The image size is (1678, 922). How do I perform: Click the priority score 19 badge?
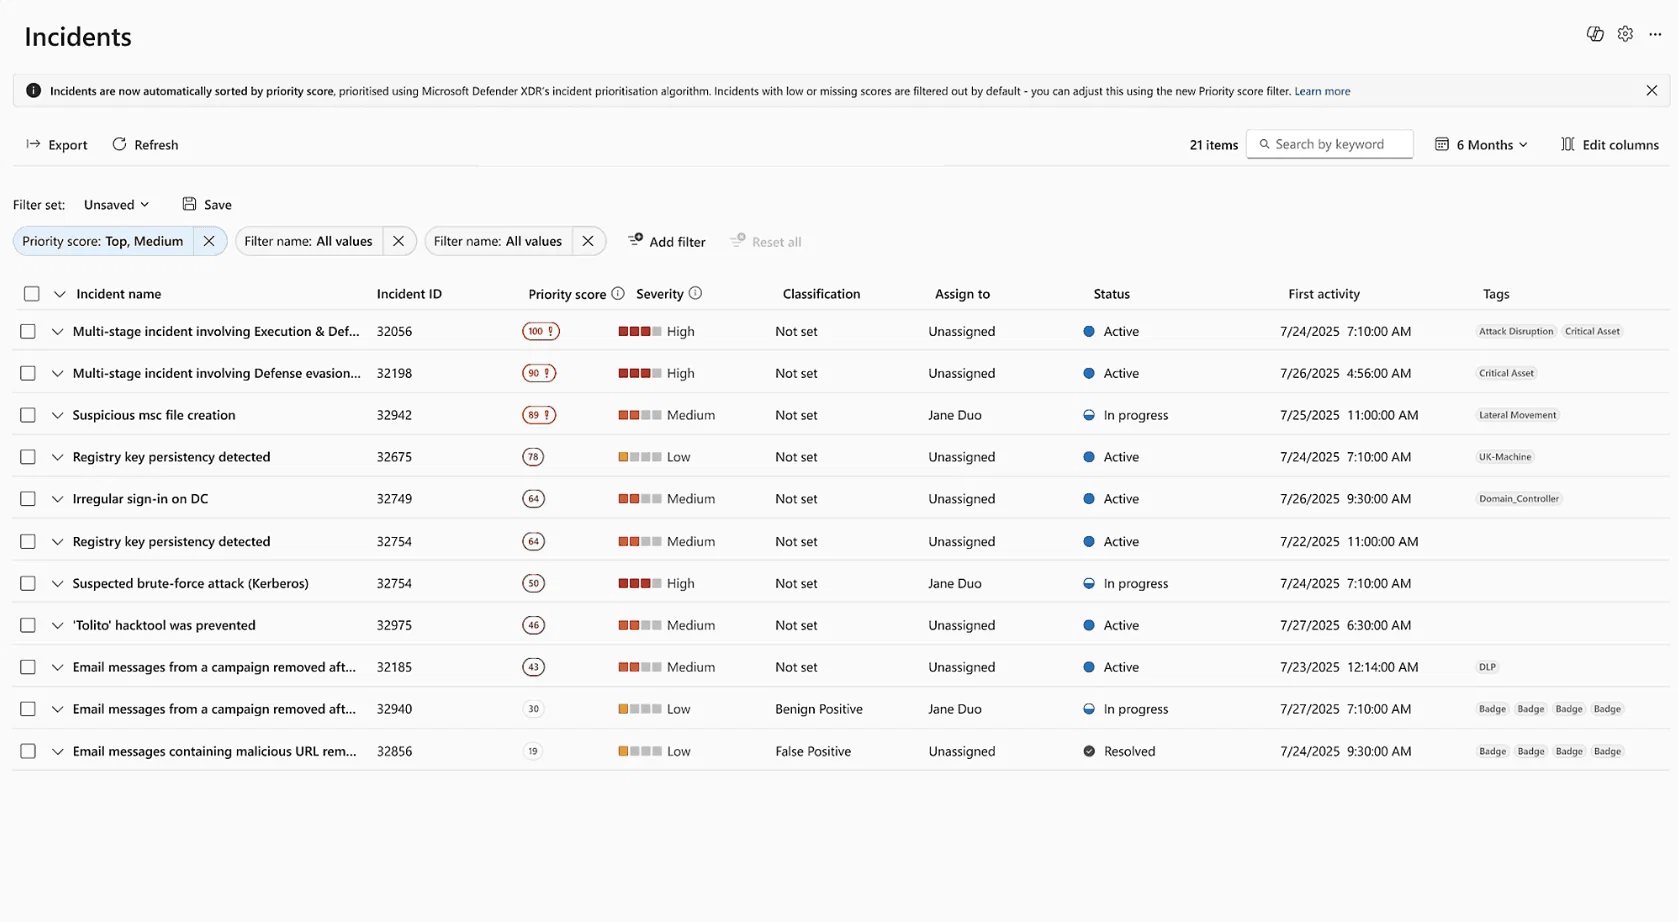[533, 751]
